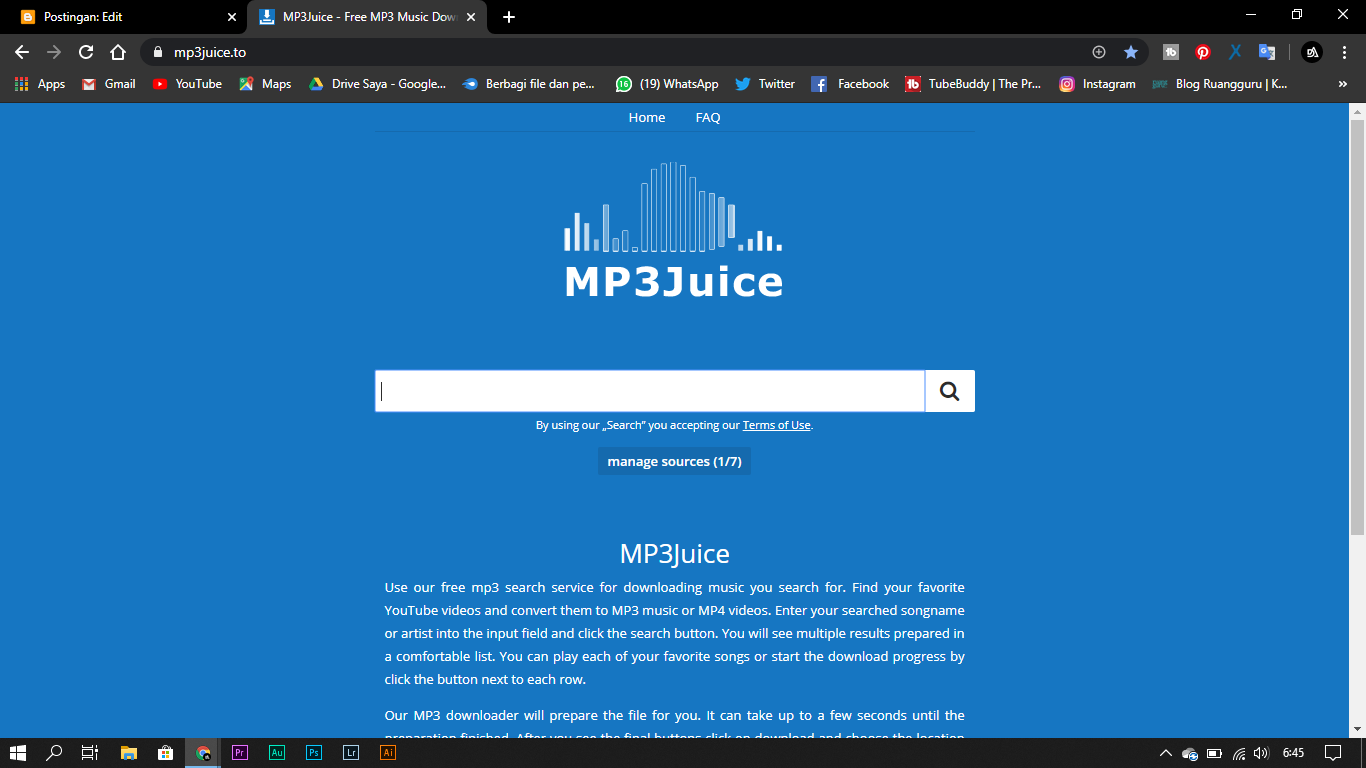Open the YouTube bookmark

(x=187, y=84)
